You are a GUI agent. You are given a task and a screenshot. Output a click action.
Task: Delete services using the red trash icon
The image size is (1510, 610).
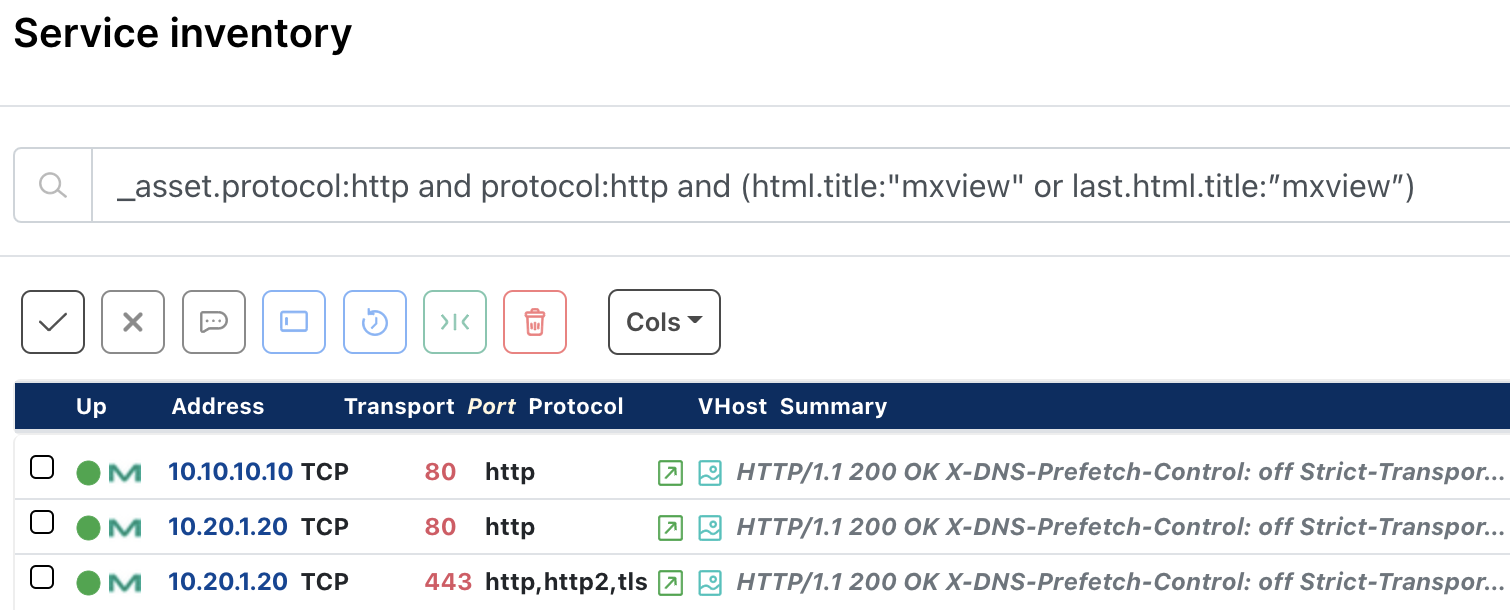[x=535, y=321]
